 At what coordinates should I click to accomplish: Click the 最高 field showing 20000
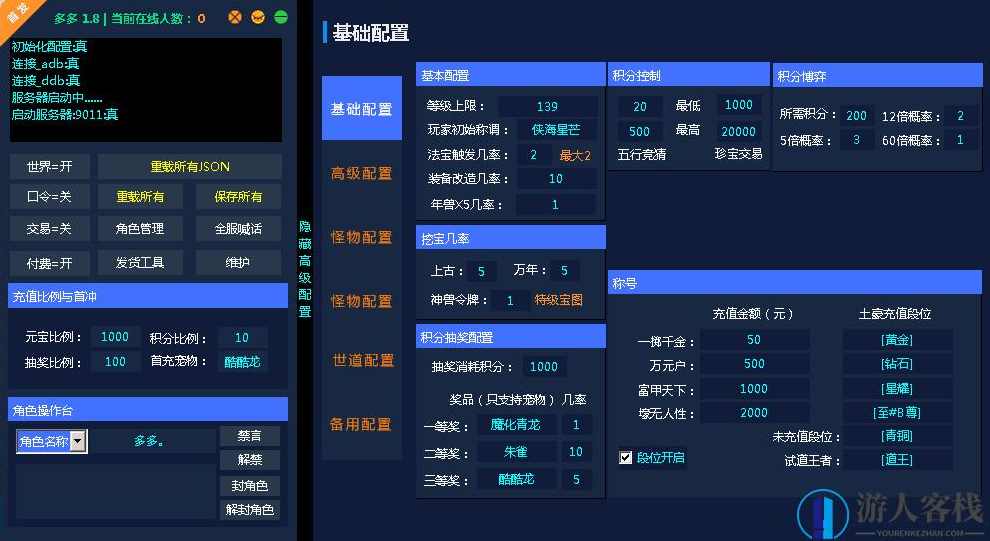738,131
